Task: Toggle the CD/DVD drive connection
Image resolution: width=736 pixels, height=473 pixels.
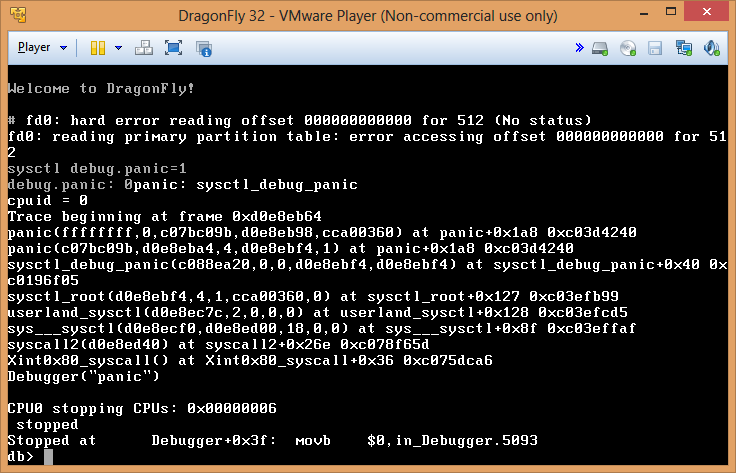Action: click(x=628, y=48)
